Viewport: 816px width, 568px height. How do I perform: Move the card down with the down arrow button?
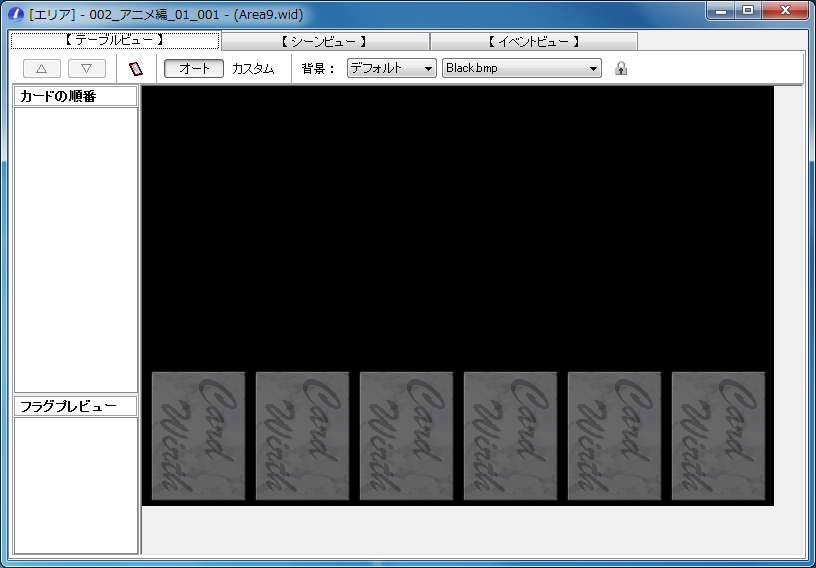87,69
